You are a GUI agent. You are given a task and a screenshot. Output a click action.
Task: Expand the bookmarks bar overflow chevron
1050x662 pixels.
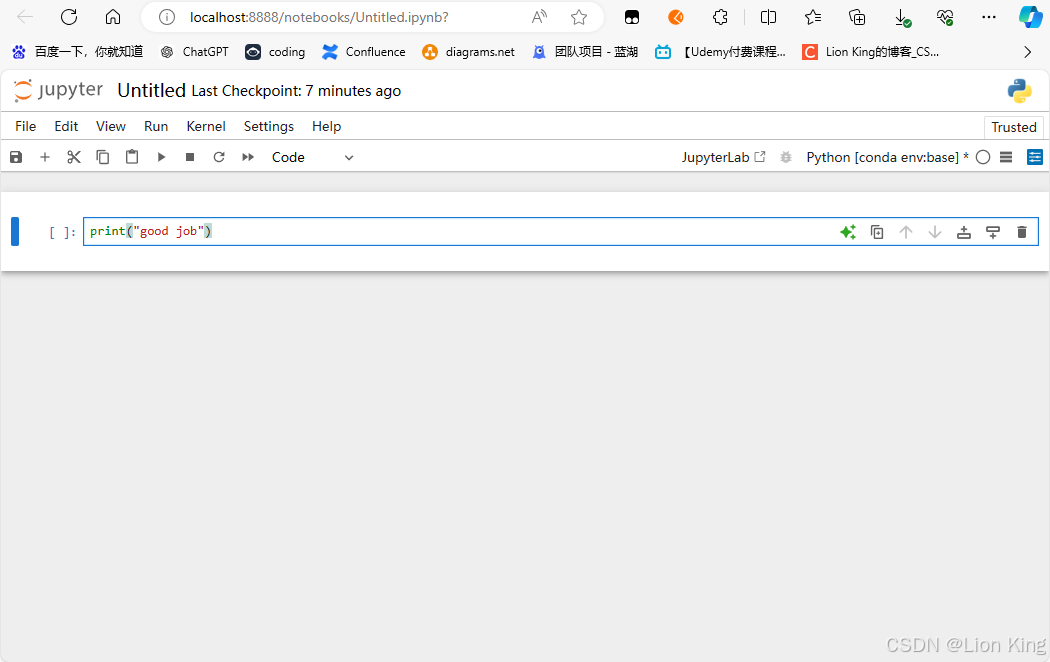[1027, 52]
